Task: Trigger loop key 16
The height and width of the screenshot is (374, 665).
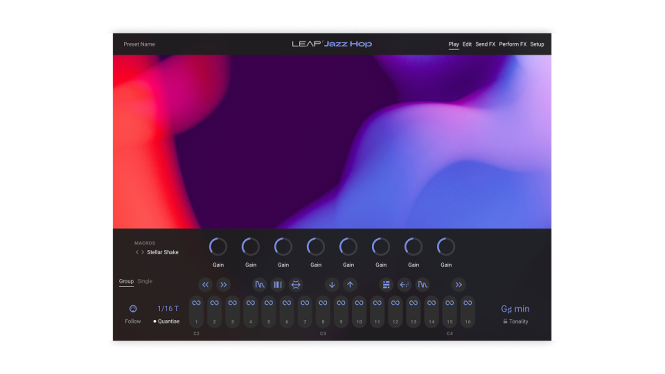Action: (x=468, y=312)
